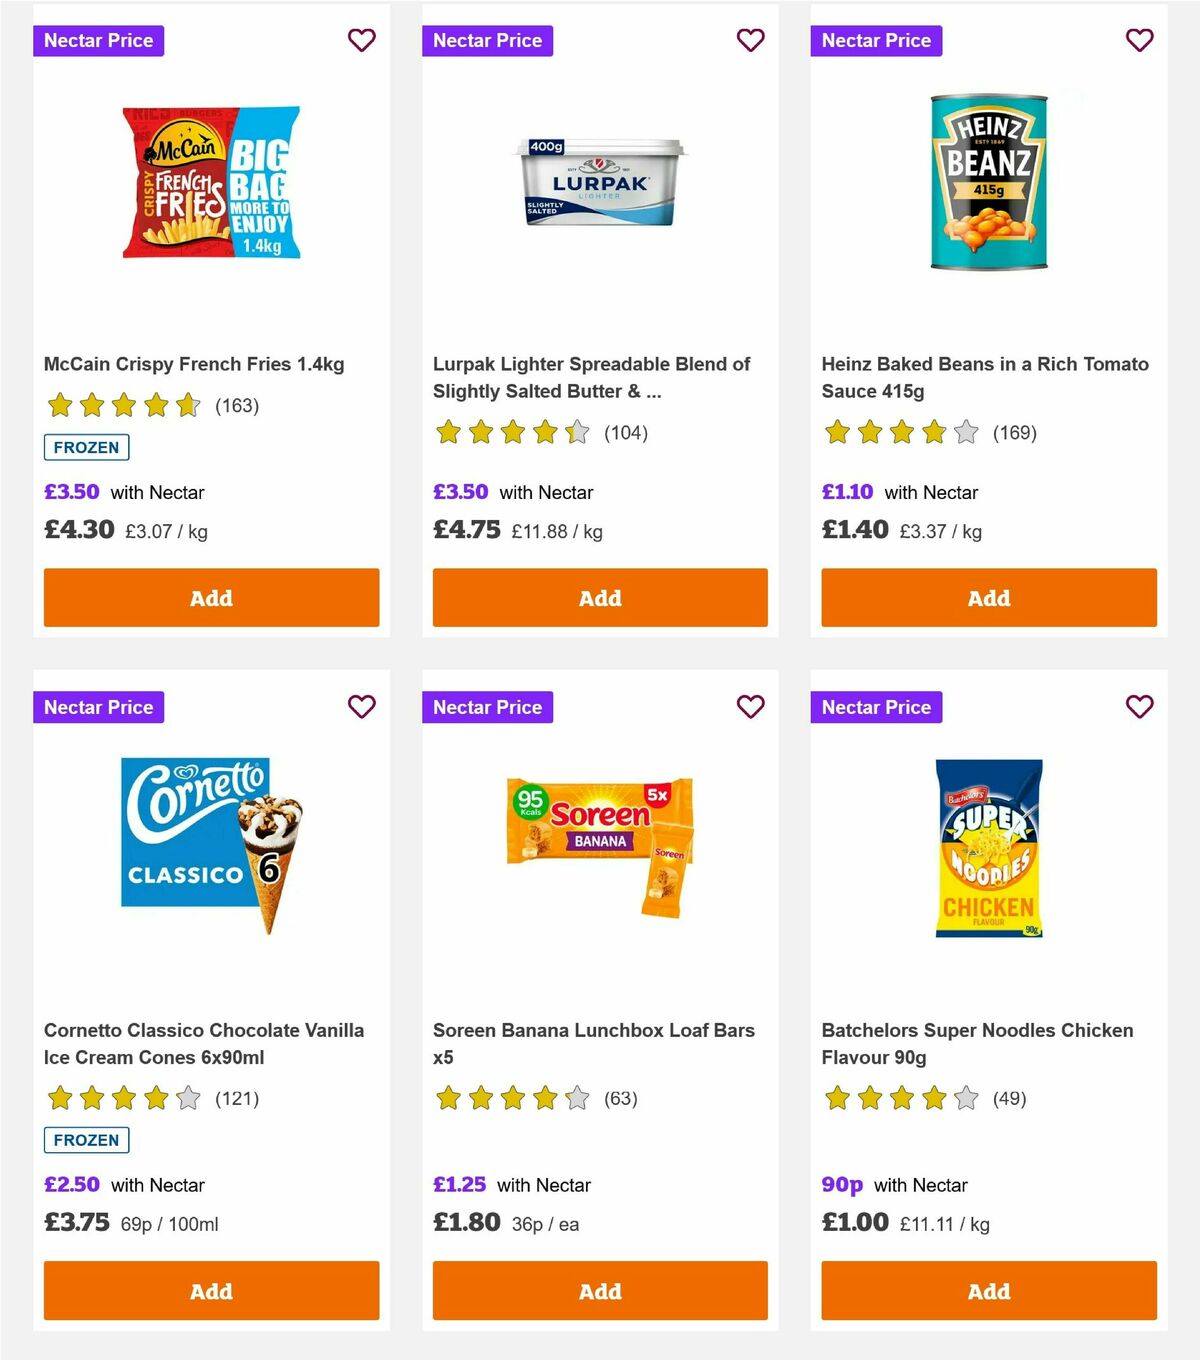Toggle favourite for McCain Crispy French Fries

click(x=361, y=41)
